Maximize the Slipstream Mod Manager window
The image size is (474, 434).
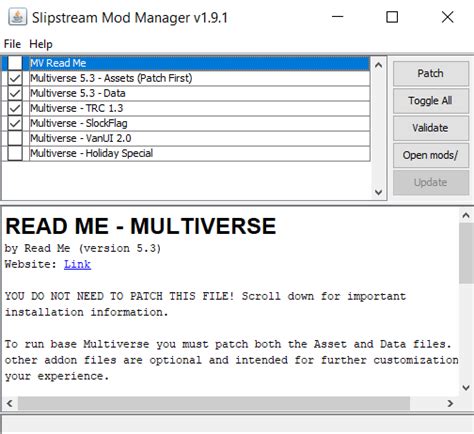392,17
